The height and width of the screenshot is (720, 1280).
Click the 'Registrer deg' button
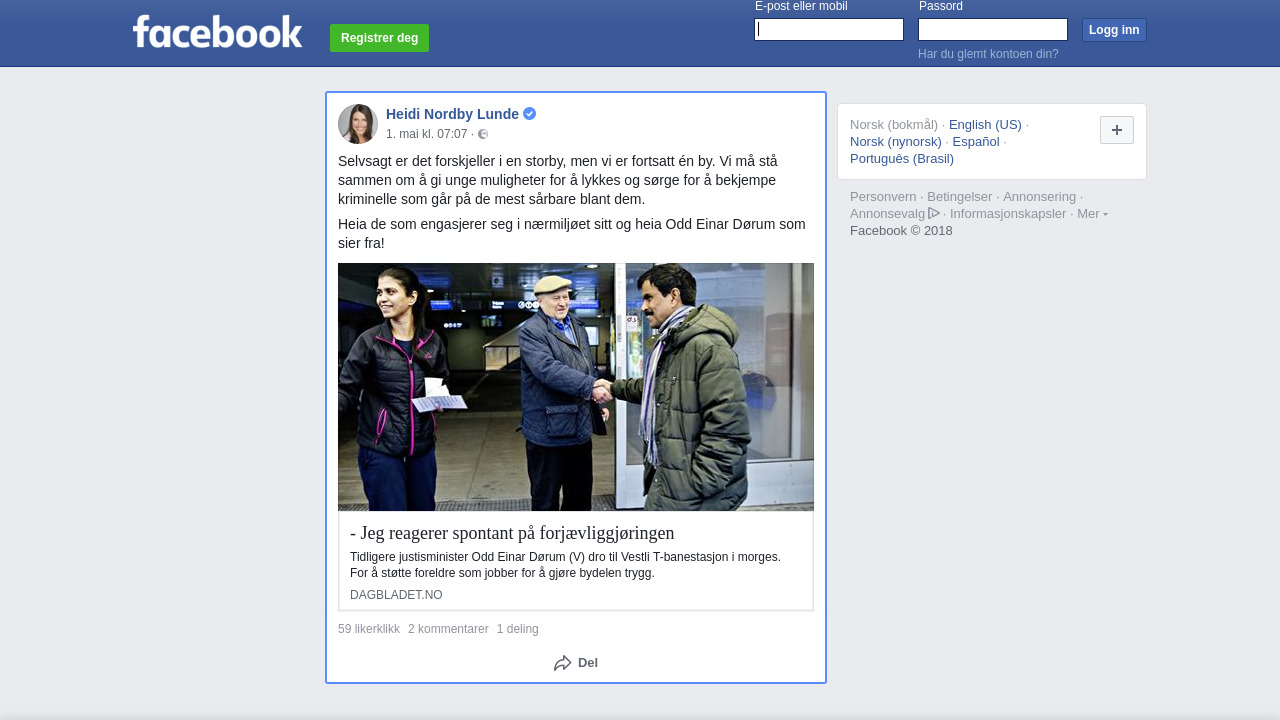[x=379, y=38]
